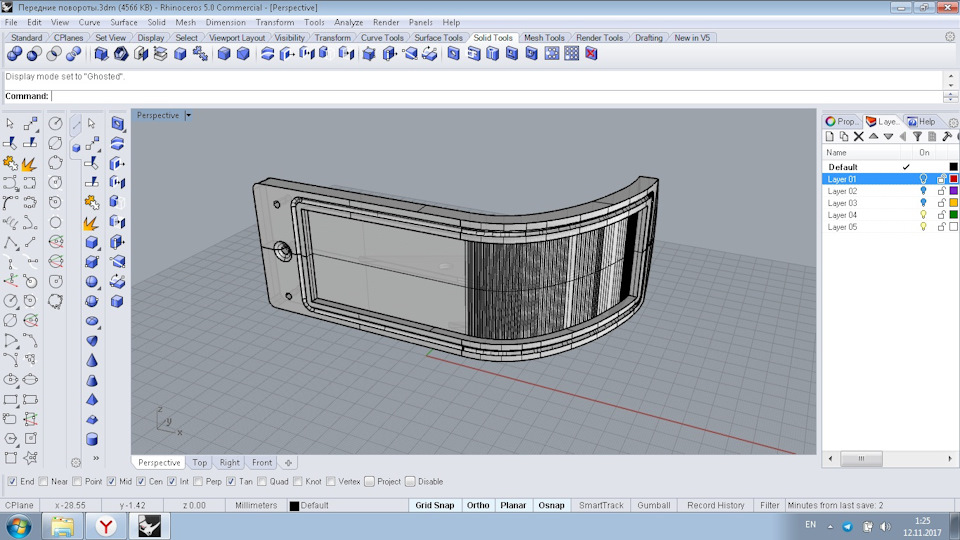960x540 pixels.
Task: Open command history scroll down arrow
Action: click(950, 85)
